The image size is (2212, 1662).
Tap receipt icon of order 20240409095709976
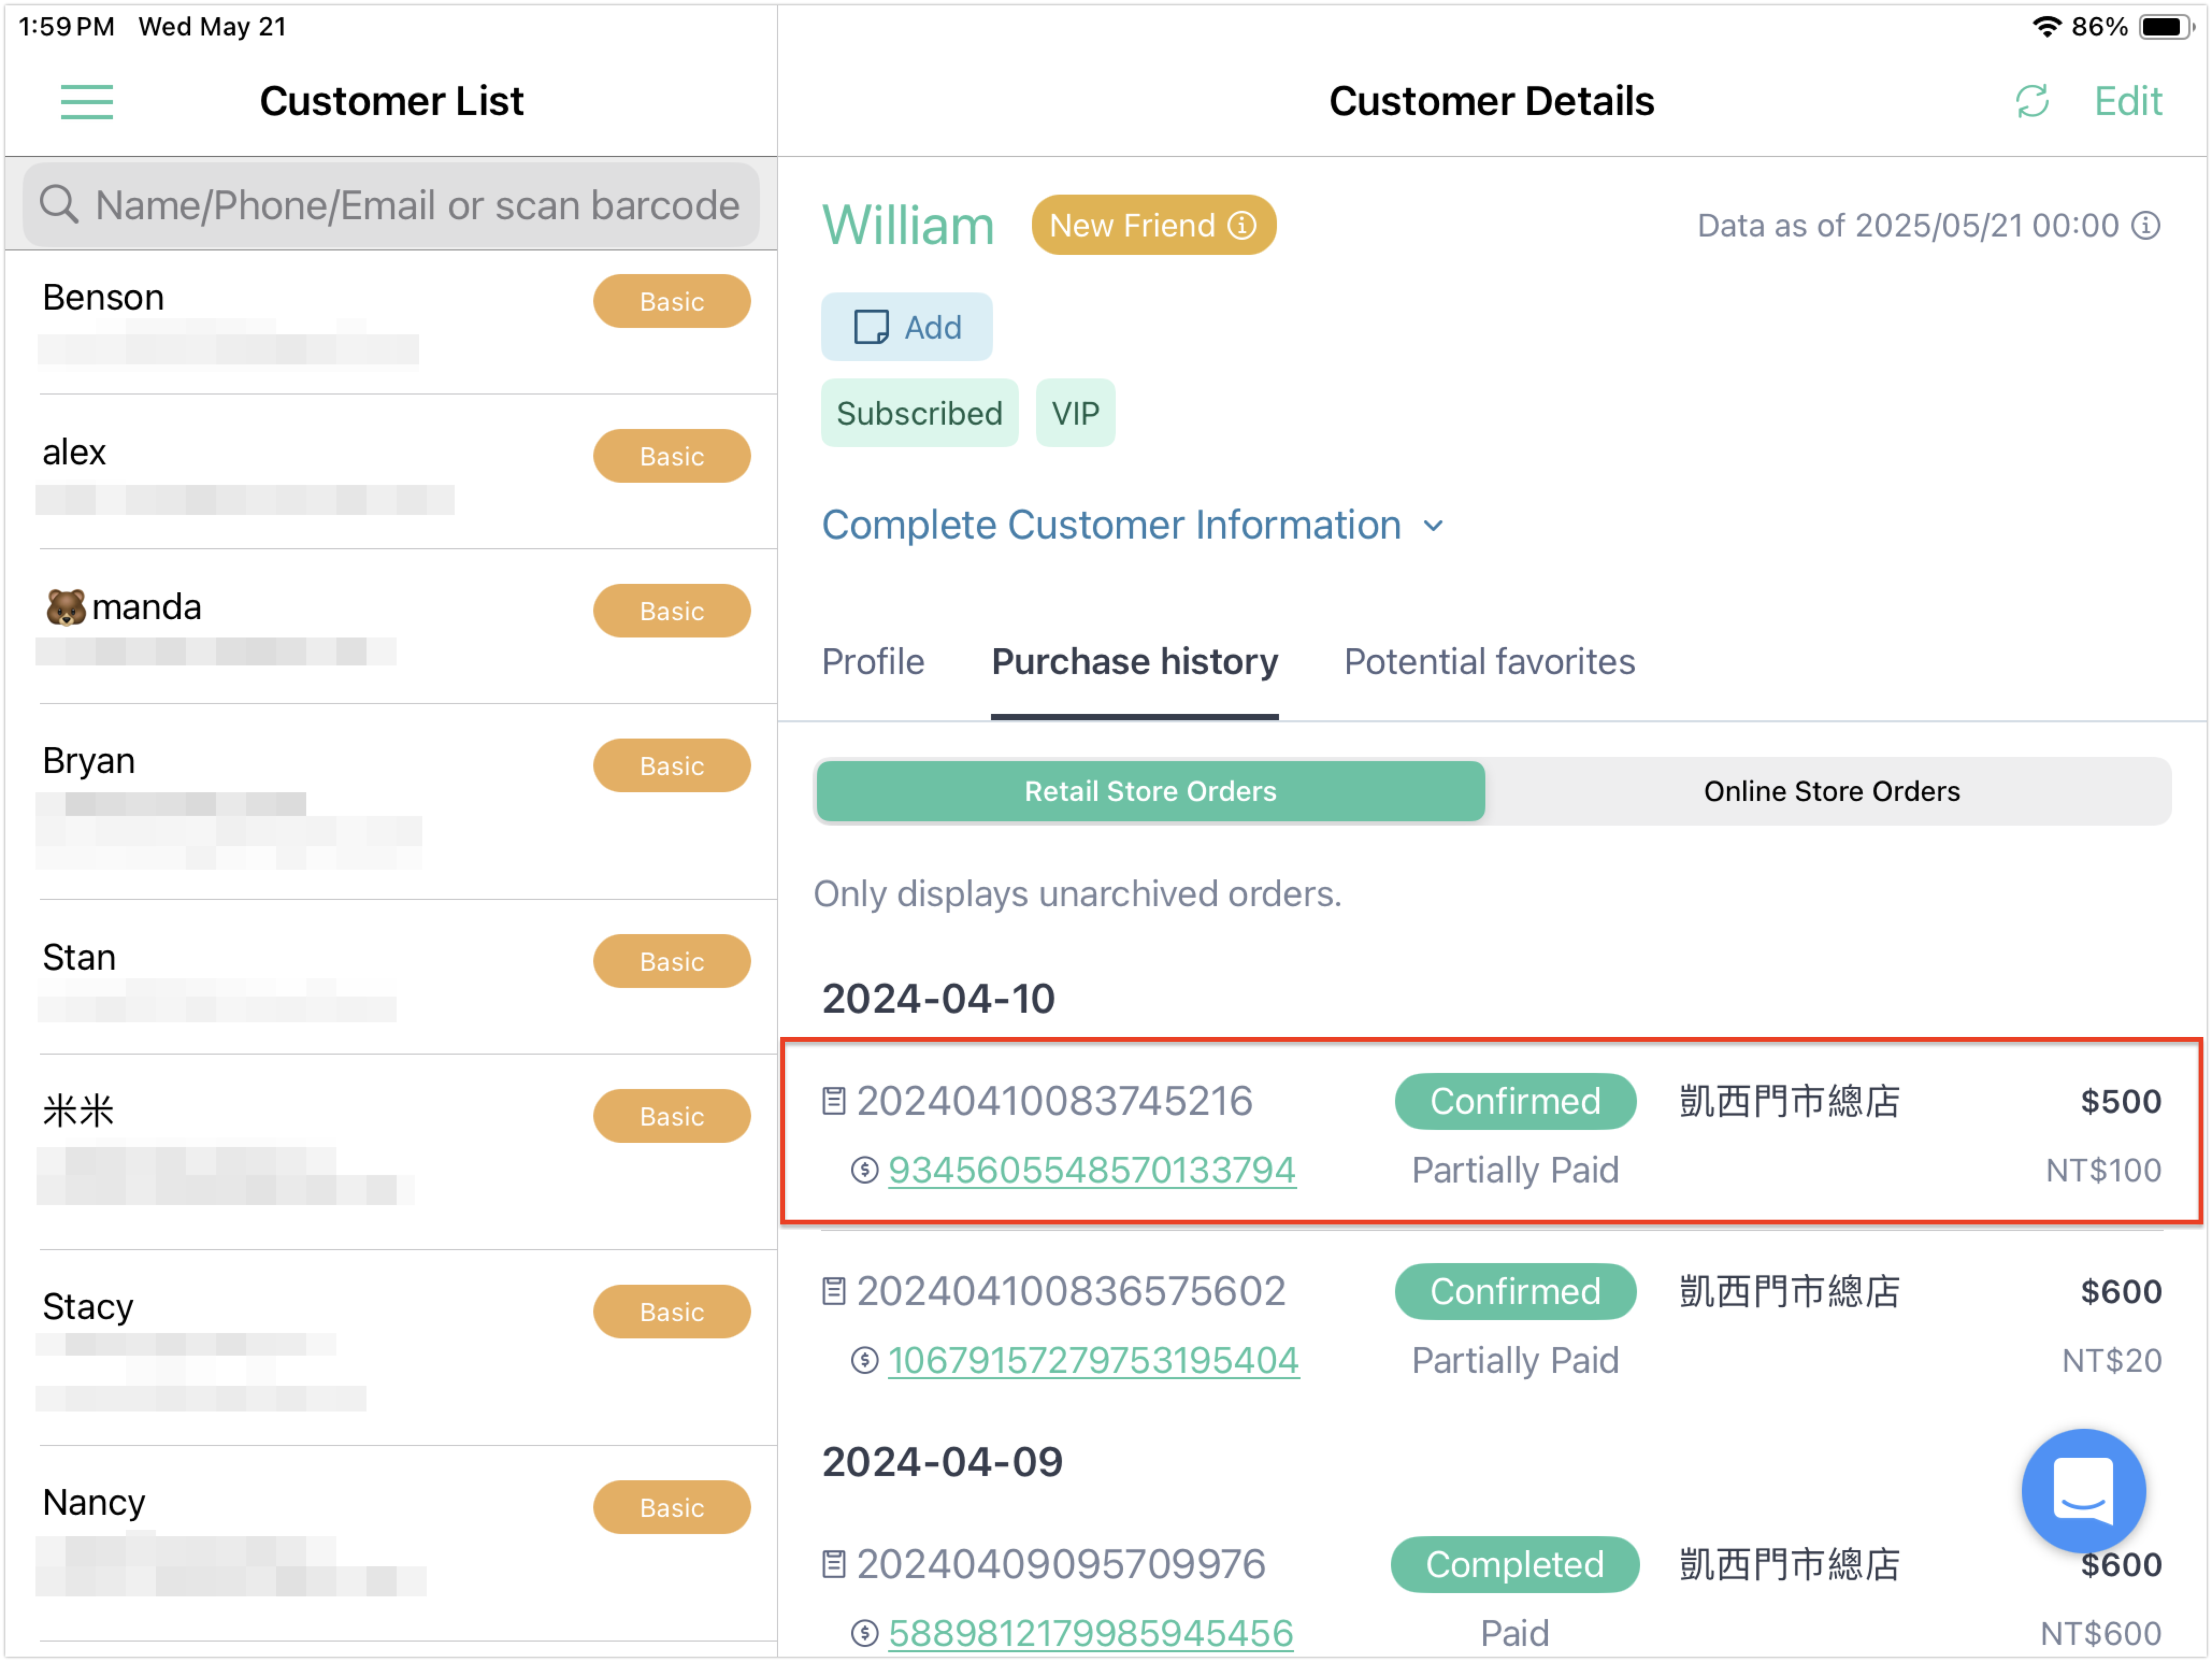(x=833, y=1565)
